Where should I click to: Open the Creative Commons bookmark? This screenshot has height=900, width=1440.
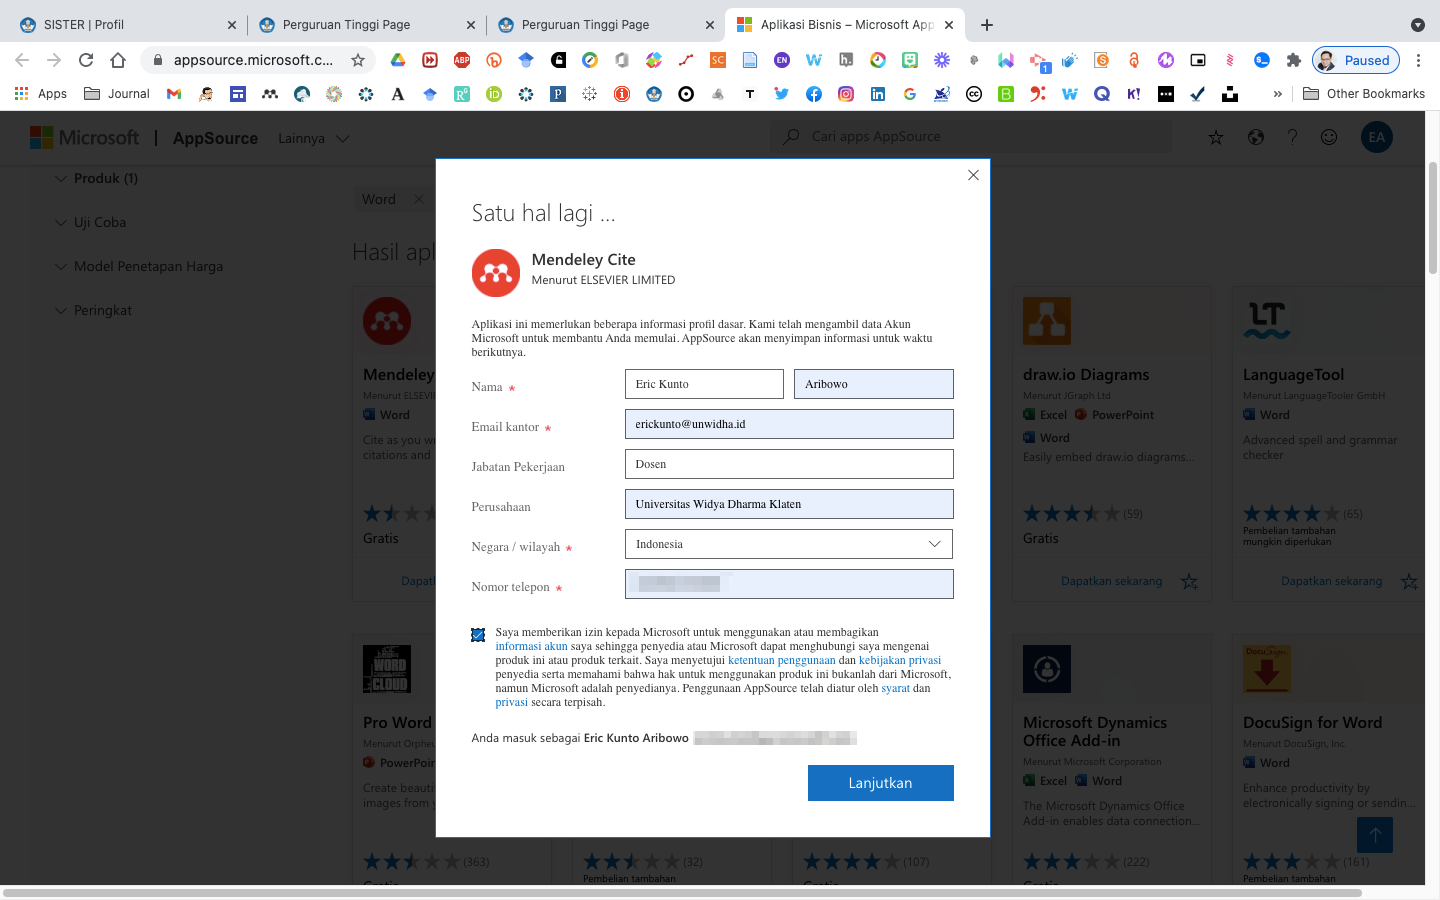pos(974,94)
